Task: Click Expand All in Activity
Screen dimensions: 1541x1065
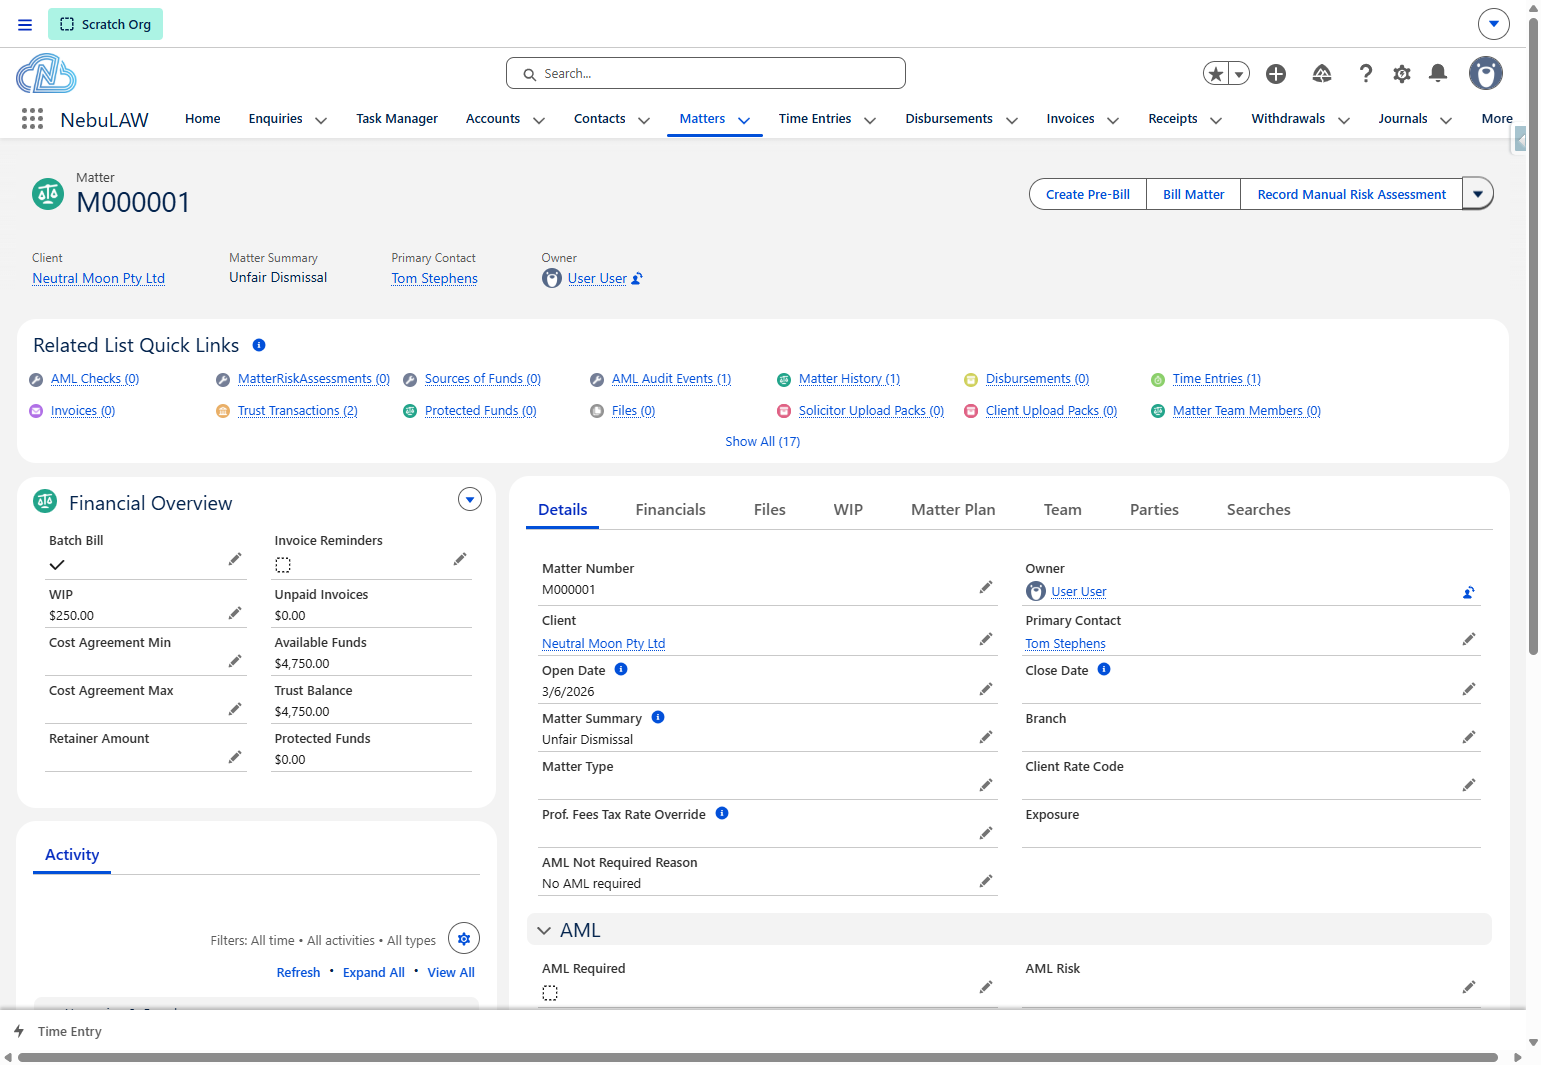Action: pyautogui.click(x=374, y=973)
